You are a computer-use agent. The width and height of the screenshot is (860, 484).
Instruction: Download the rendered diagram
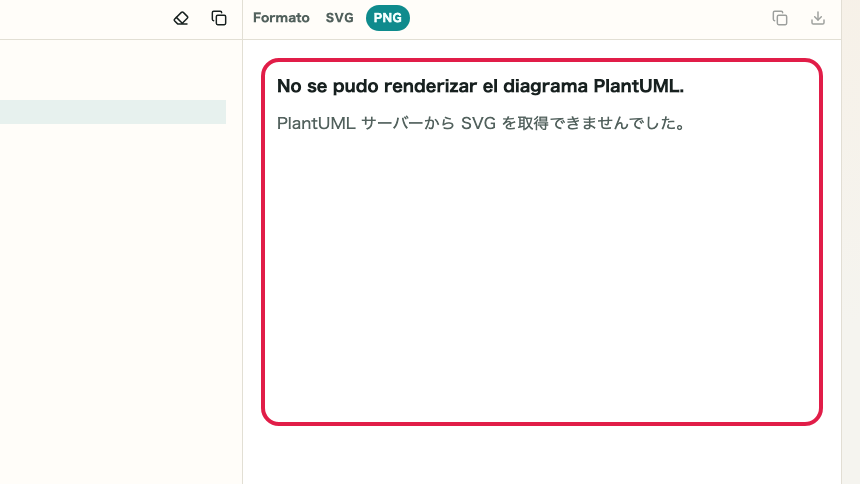(818, 18)
